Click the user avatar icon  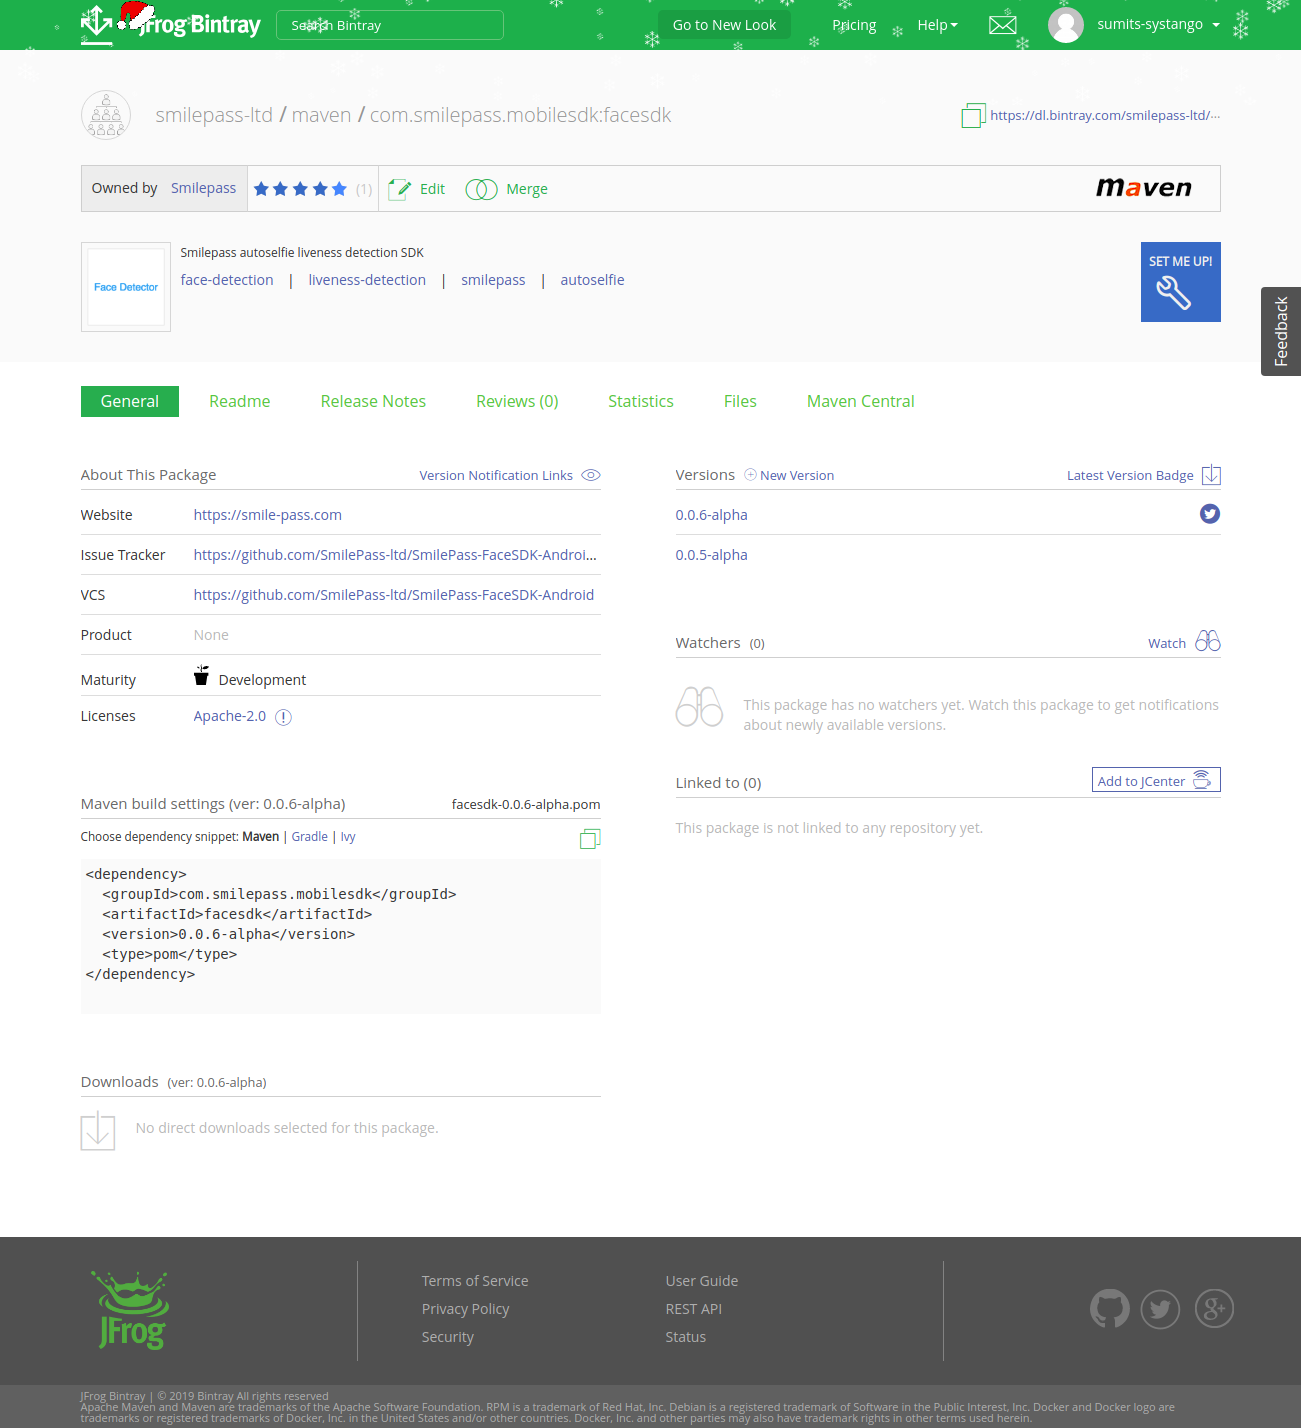1066,25
